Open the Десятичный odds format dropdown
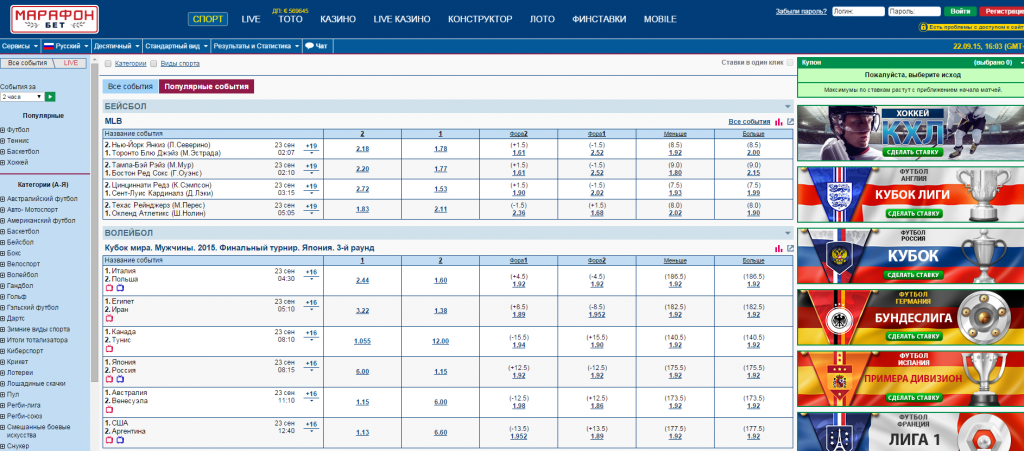 [x=116, y=46]
